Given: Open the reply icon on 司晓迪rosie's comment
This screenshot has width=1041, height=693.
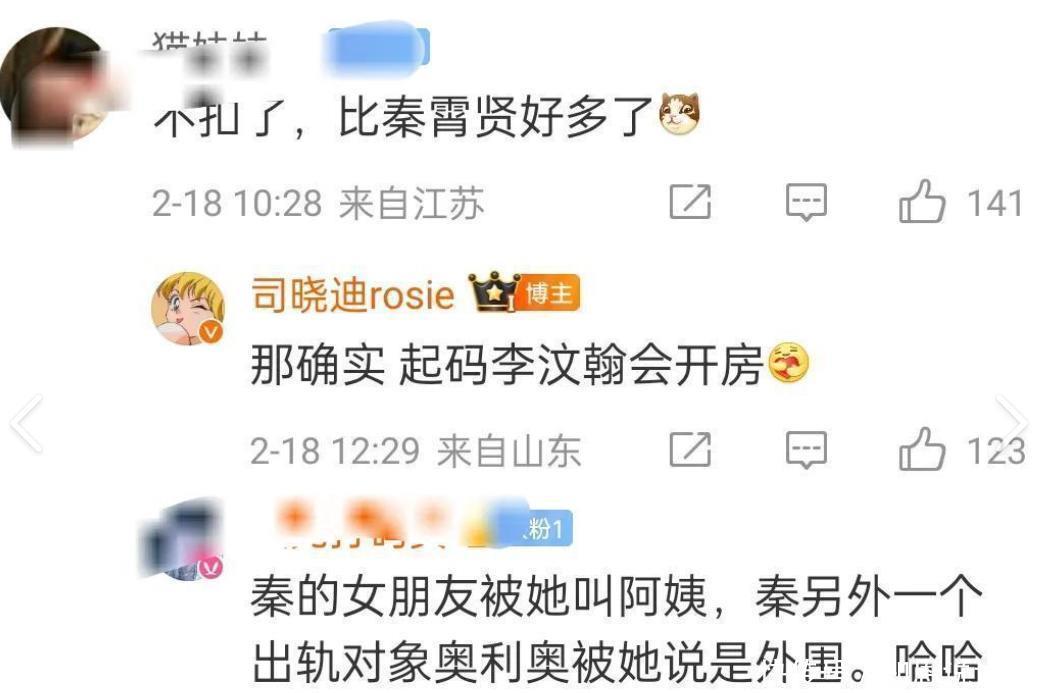Looking at the screenshot, I should 806,450.
